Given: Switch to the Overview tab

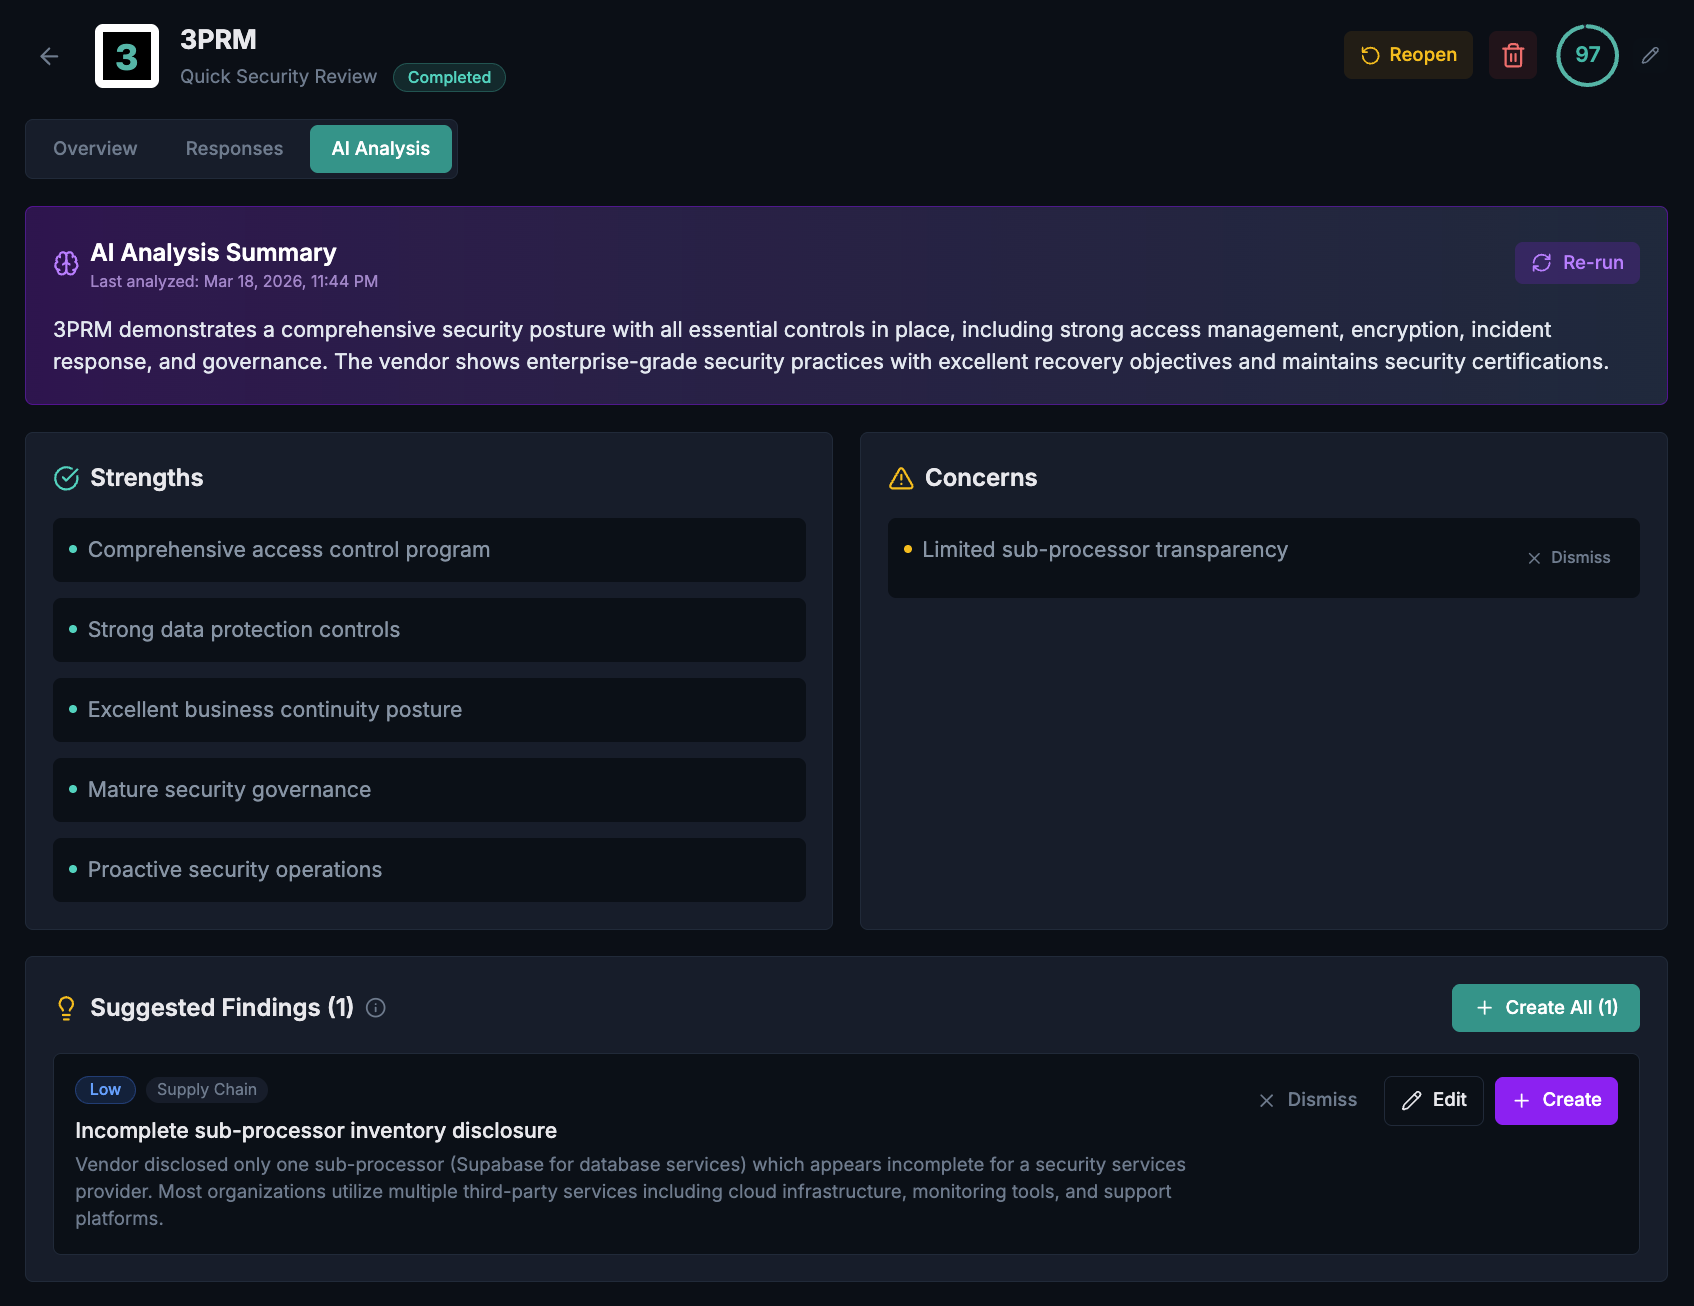Looking at the screenshot, I should coord(95,148).
